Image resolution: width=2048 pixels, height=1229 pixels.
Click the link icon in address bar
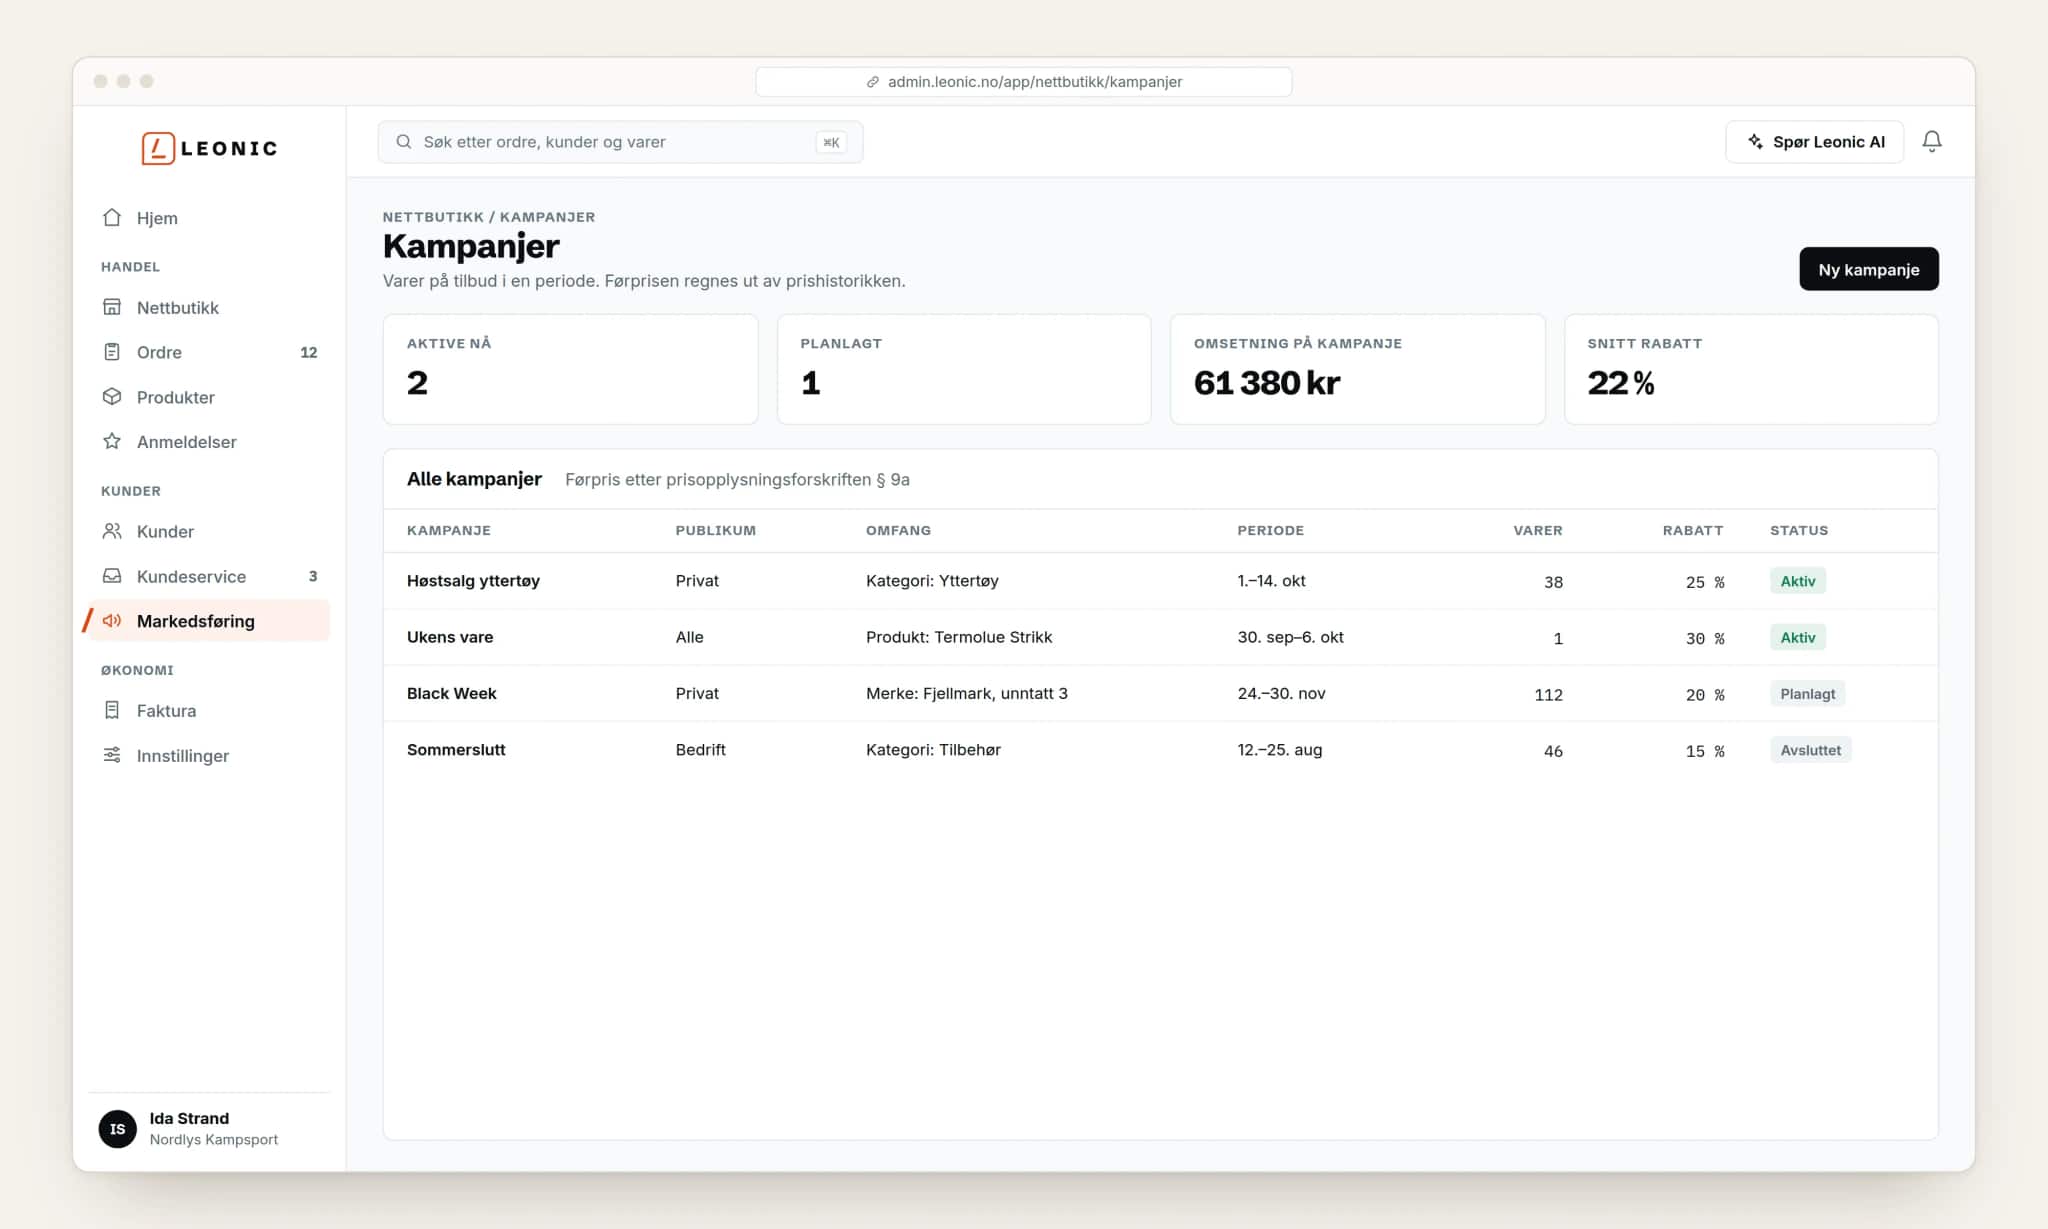pyautogui.click(x=873, y=82)
